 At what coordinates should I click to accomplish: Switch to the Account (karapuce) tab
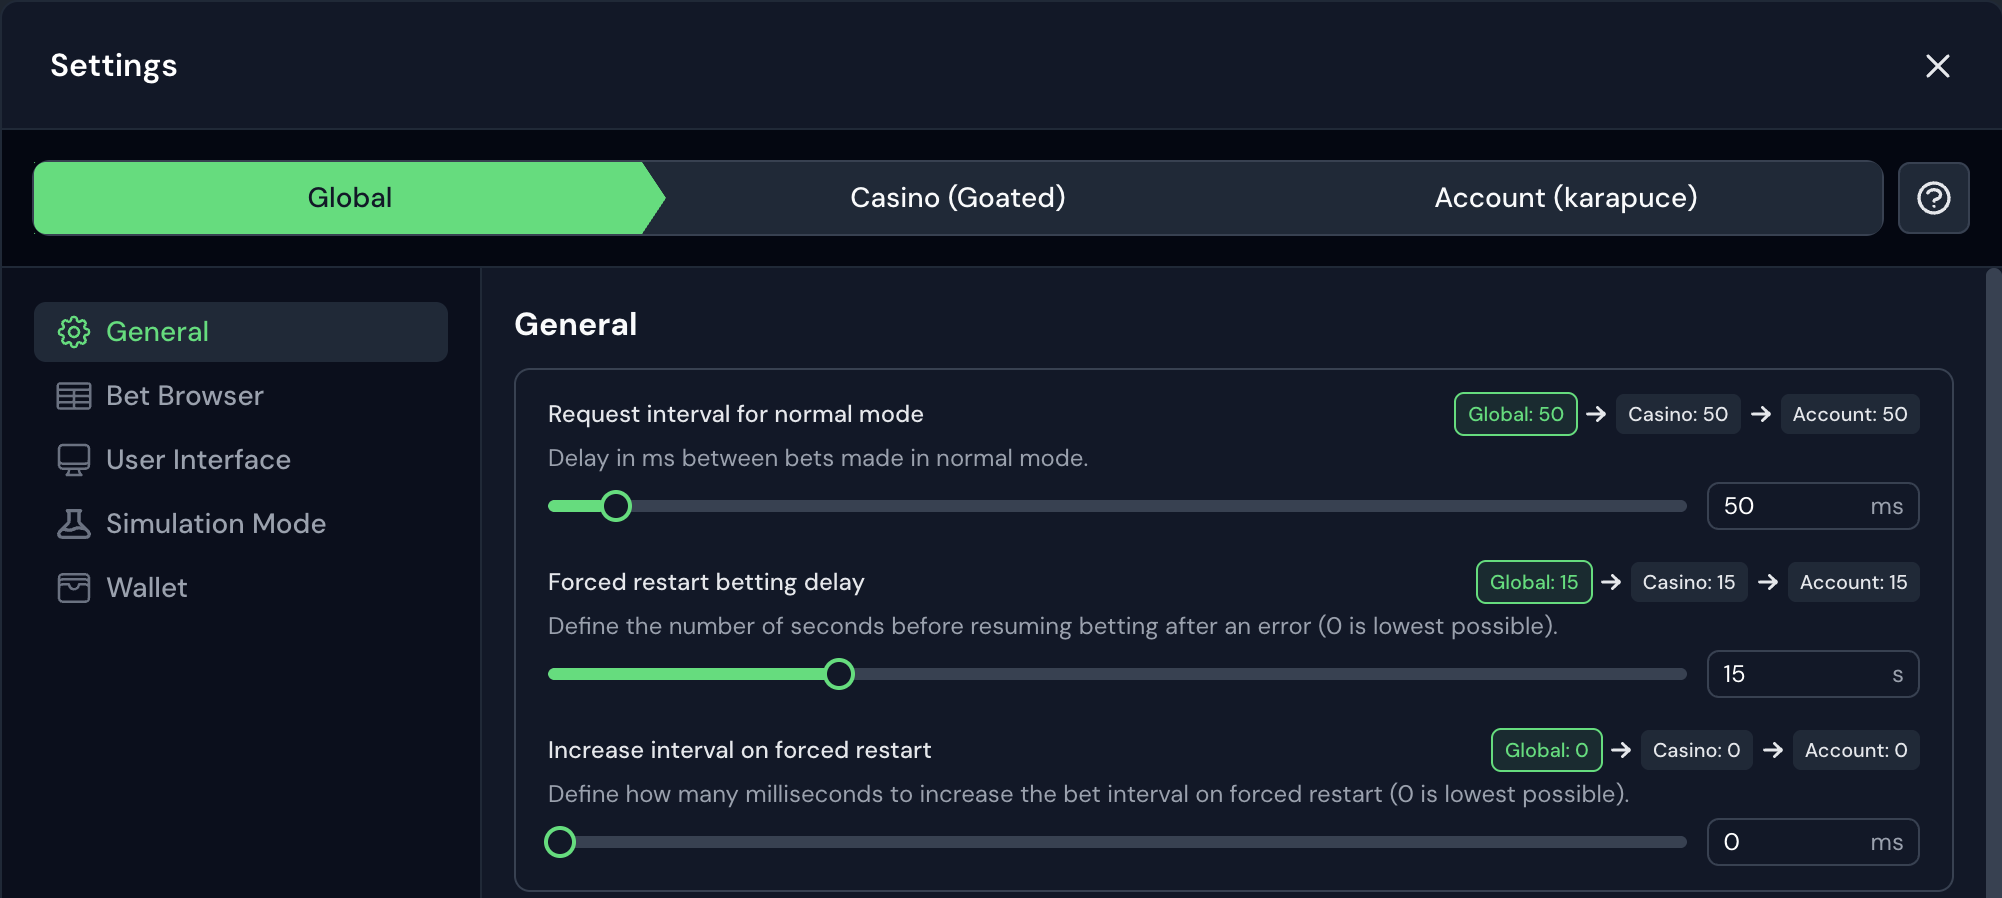pos(1565,198)
